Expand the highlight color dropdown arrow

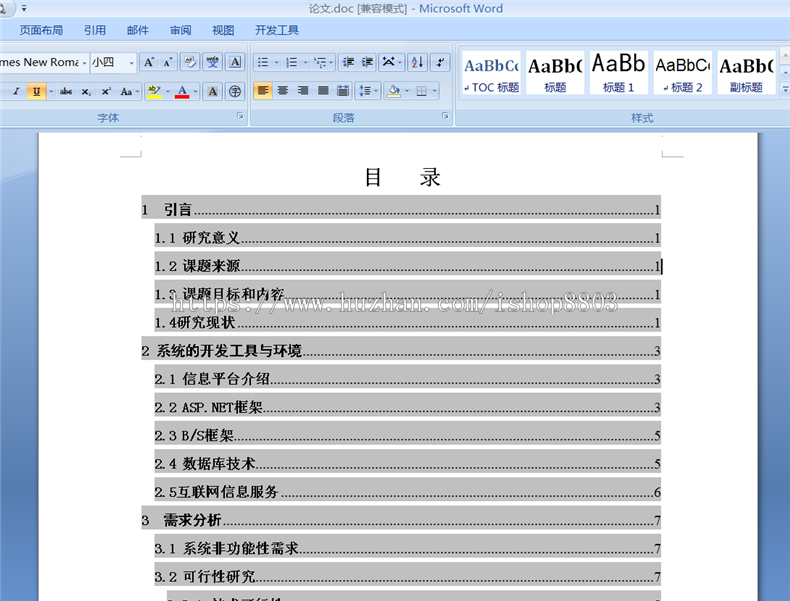tap(168, 91)
